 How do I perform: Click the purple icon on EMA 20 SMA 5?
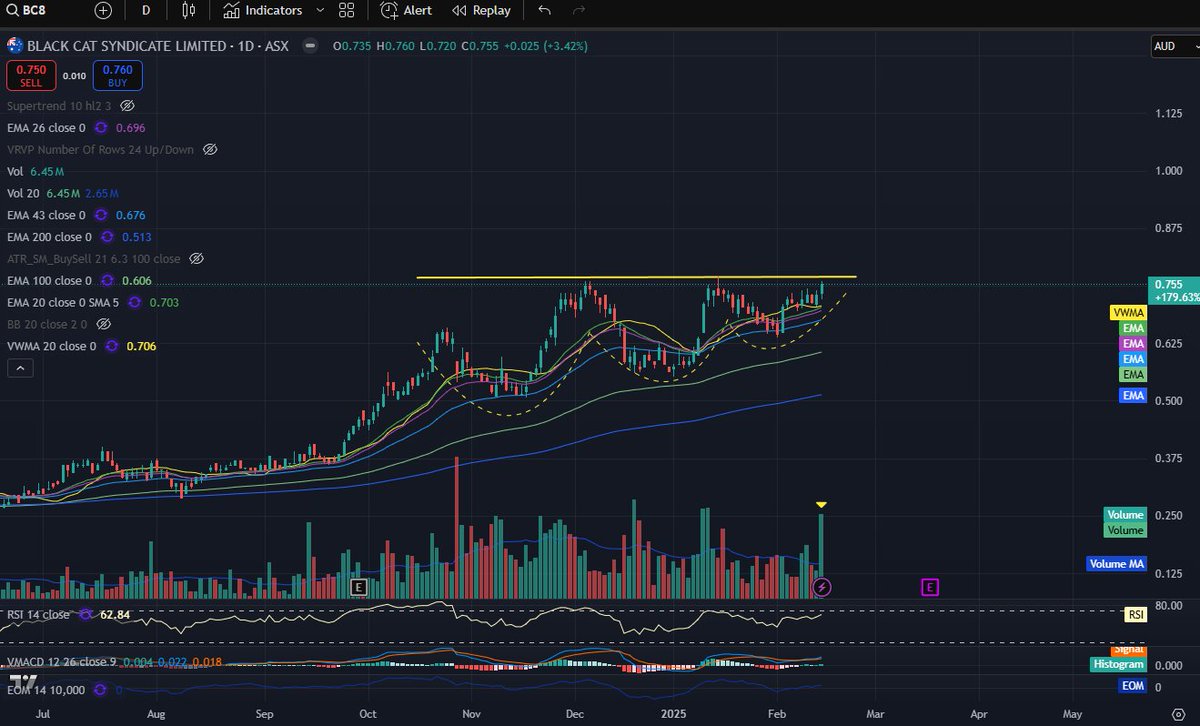[x=133, y=302]
